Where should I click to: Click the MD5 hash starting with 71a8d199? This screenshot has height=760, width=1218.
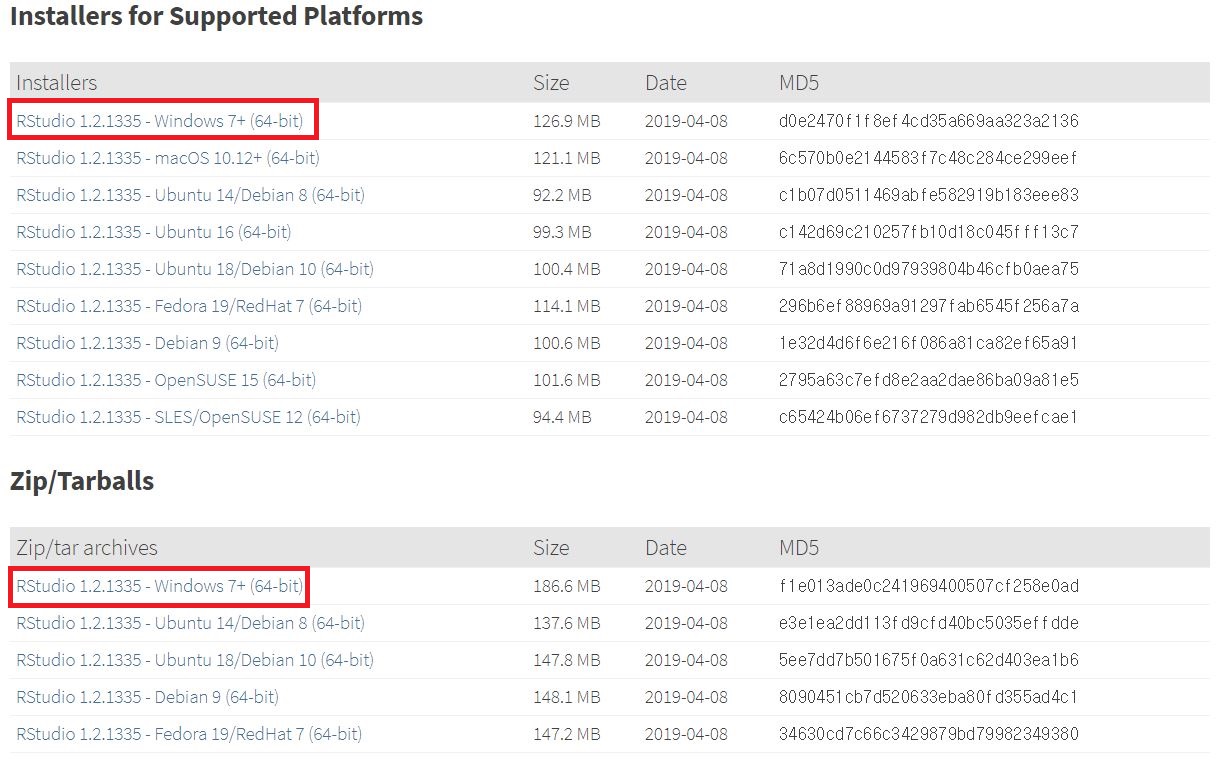pos(929,269)
